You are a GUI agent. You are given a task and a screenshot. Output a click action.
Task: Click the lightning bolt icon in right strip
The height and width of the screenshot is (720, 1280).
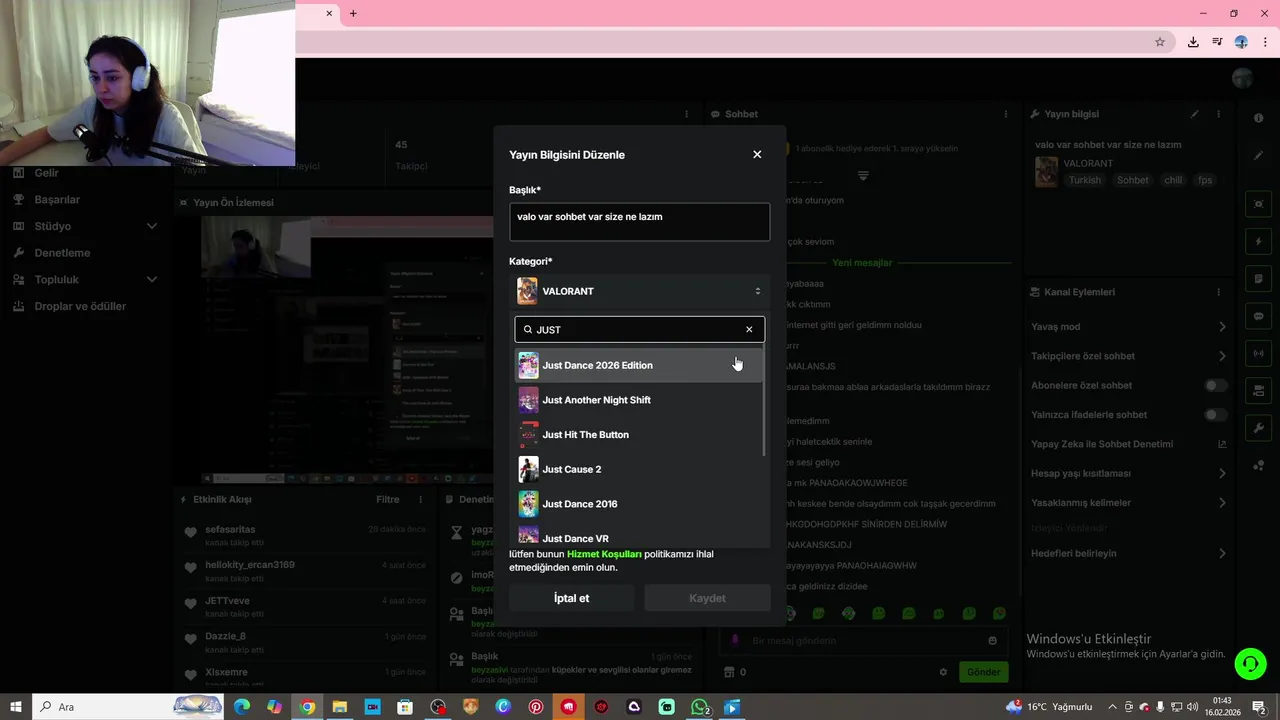pos(1258,242)
